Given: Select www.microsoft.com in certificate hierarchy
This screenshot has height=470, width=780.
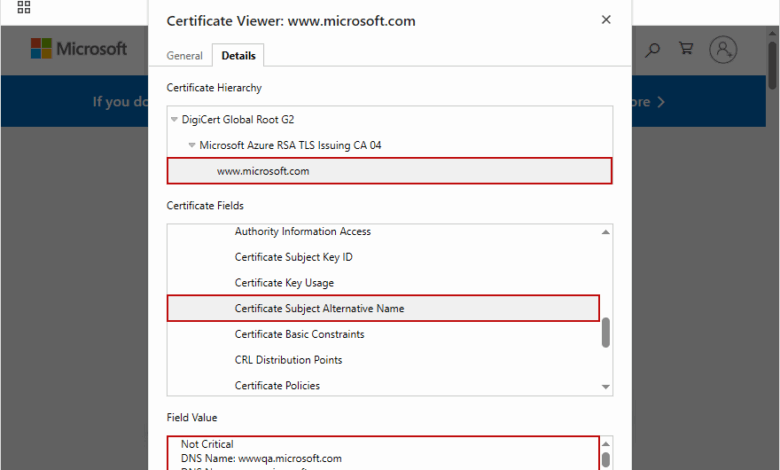Looking at the screenshot, I should (x=390, y=171).
